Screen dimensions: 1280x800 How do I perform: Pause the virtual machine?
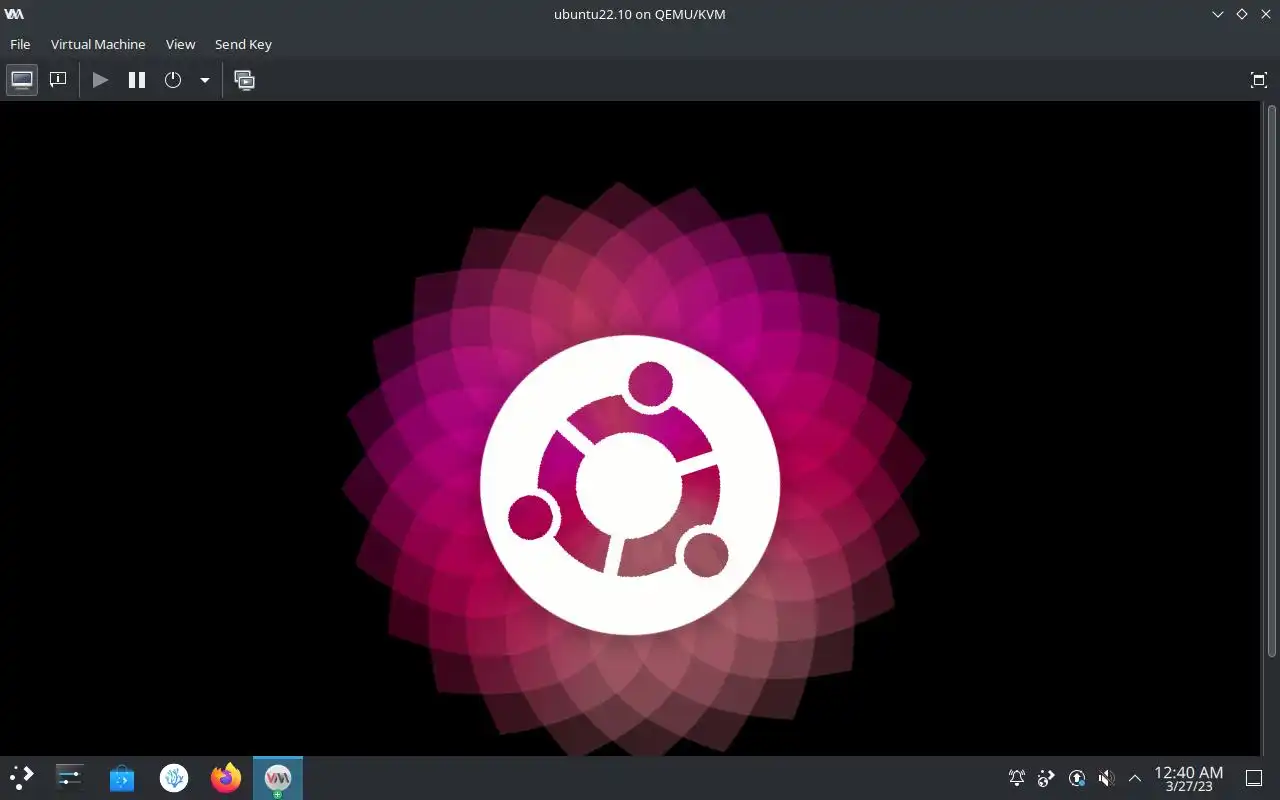137,80
